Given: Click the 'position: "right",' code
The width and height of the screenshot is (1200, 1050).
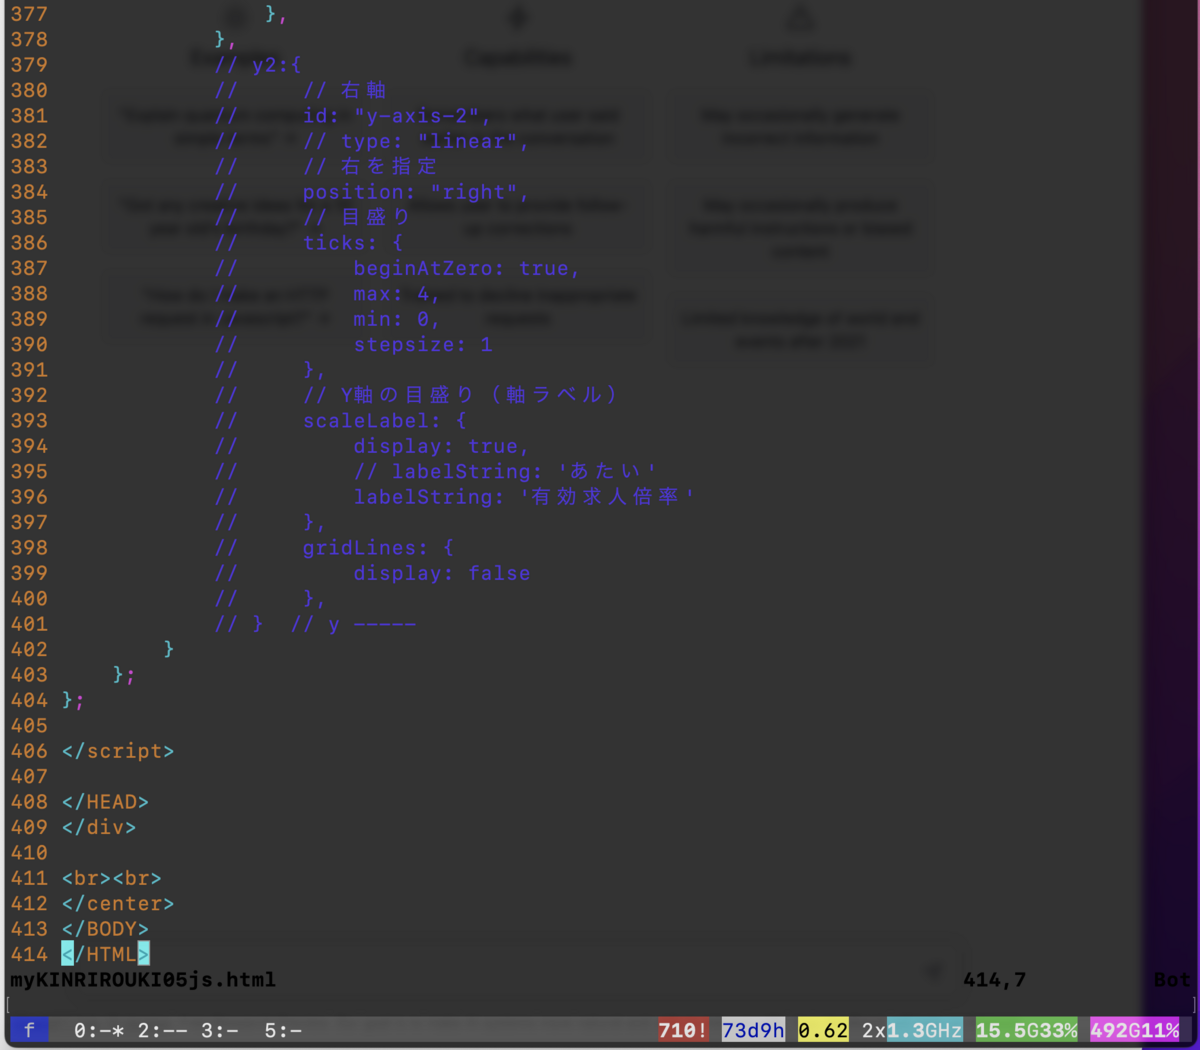Looking at the screenshot, I should [416, 192].
